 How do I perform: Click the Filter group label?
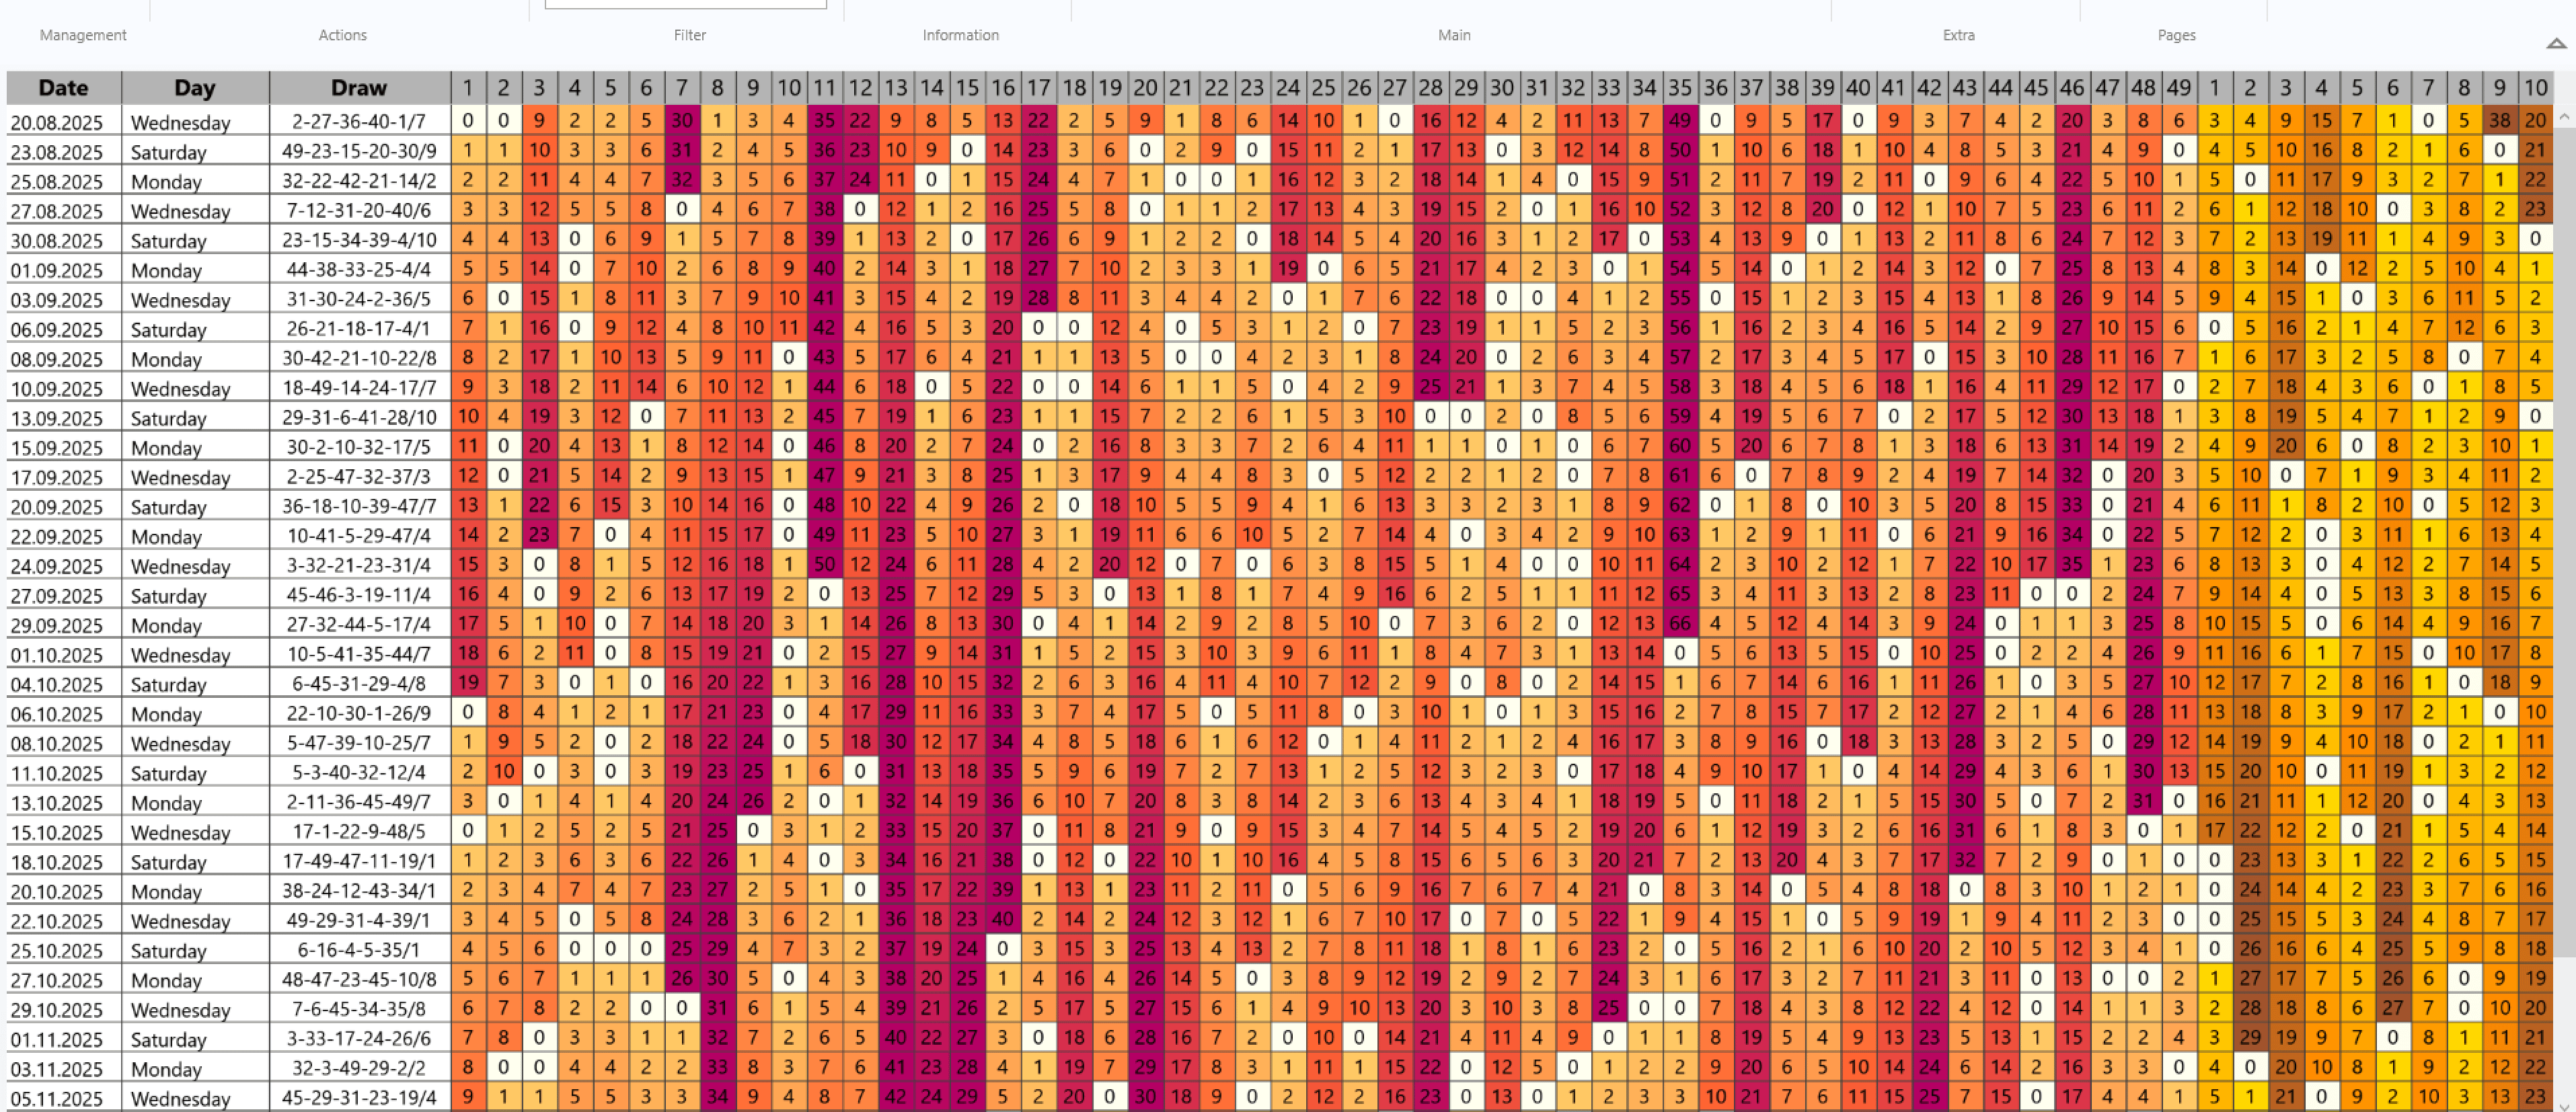tap(689, 35)
